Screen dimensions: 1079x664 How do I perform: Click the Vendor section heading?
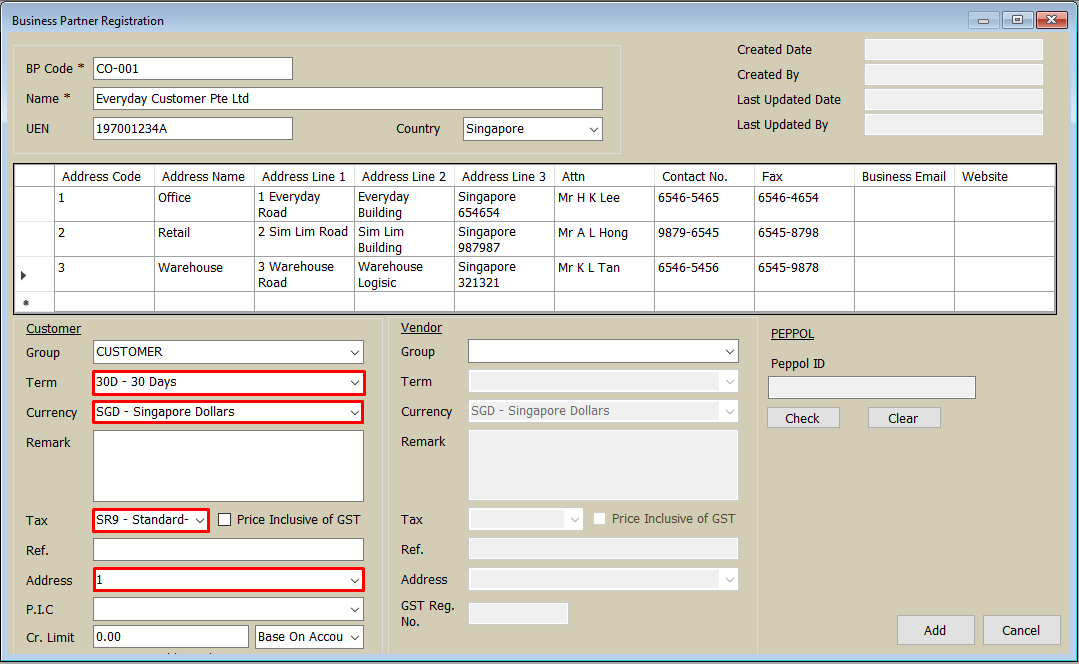pyautogui.click(x=421, y=328)
